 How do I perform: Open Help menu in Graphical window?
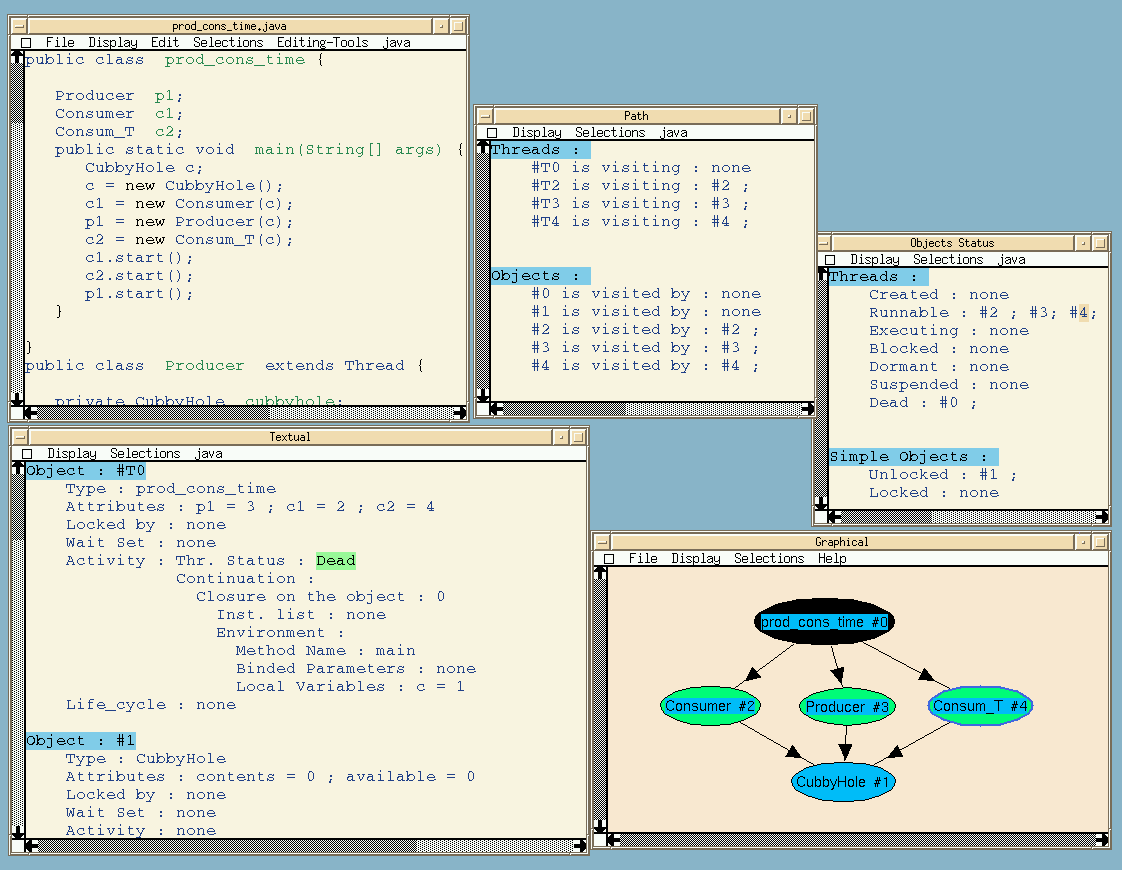coord(832,559)
